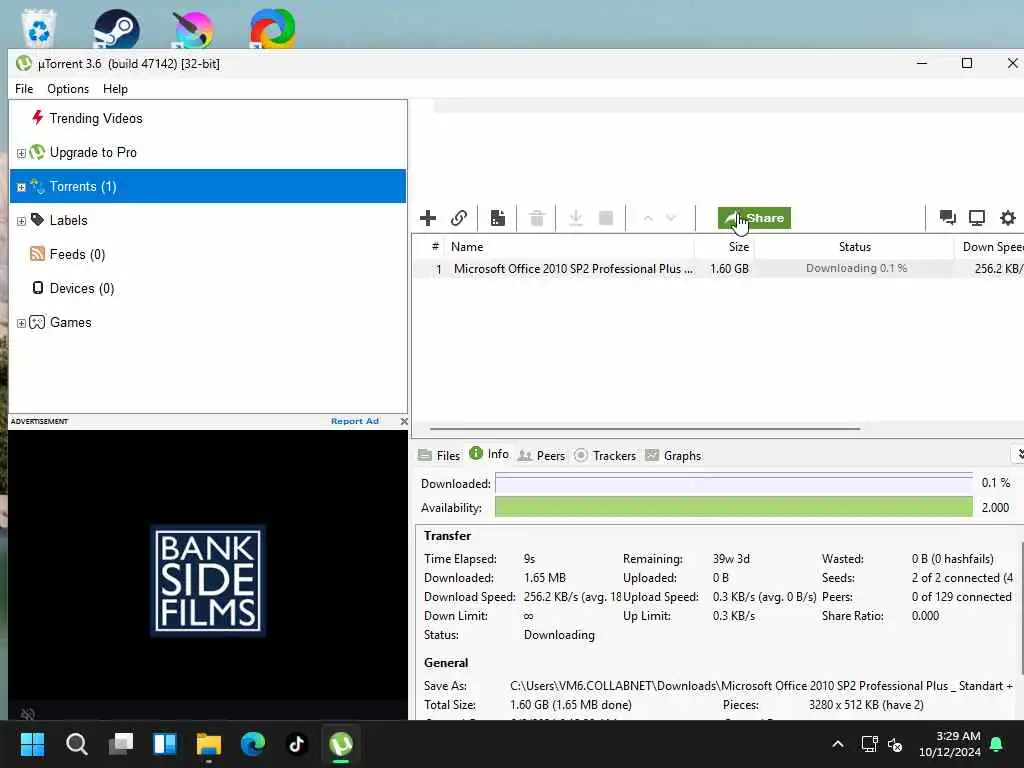Screen dimensions: 1024x768
Task: Open Preferences gear icon
Action: point(1008,217)
